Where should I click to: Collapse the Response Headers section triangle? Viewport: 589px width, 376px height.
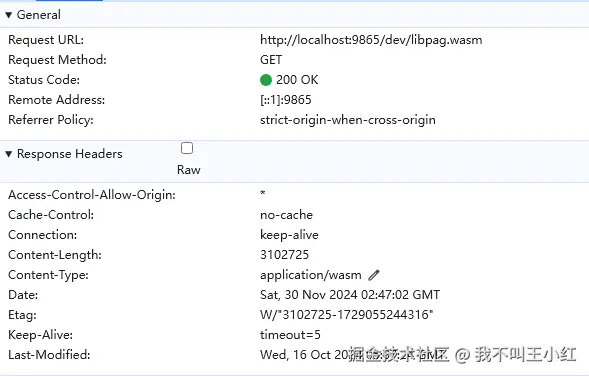pos(9,154)
